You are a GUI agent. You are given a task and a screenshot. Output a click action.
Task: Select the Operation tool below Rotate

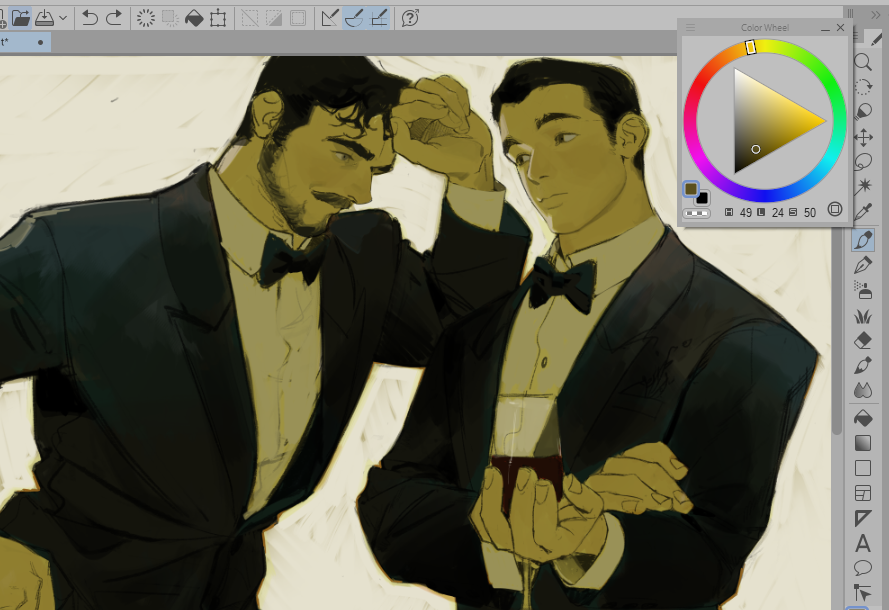pos(863,112)
